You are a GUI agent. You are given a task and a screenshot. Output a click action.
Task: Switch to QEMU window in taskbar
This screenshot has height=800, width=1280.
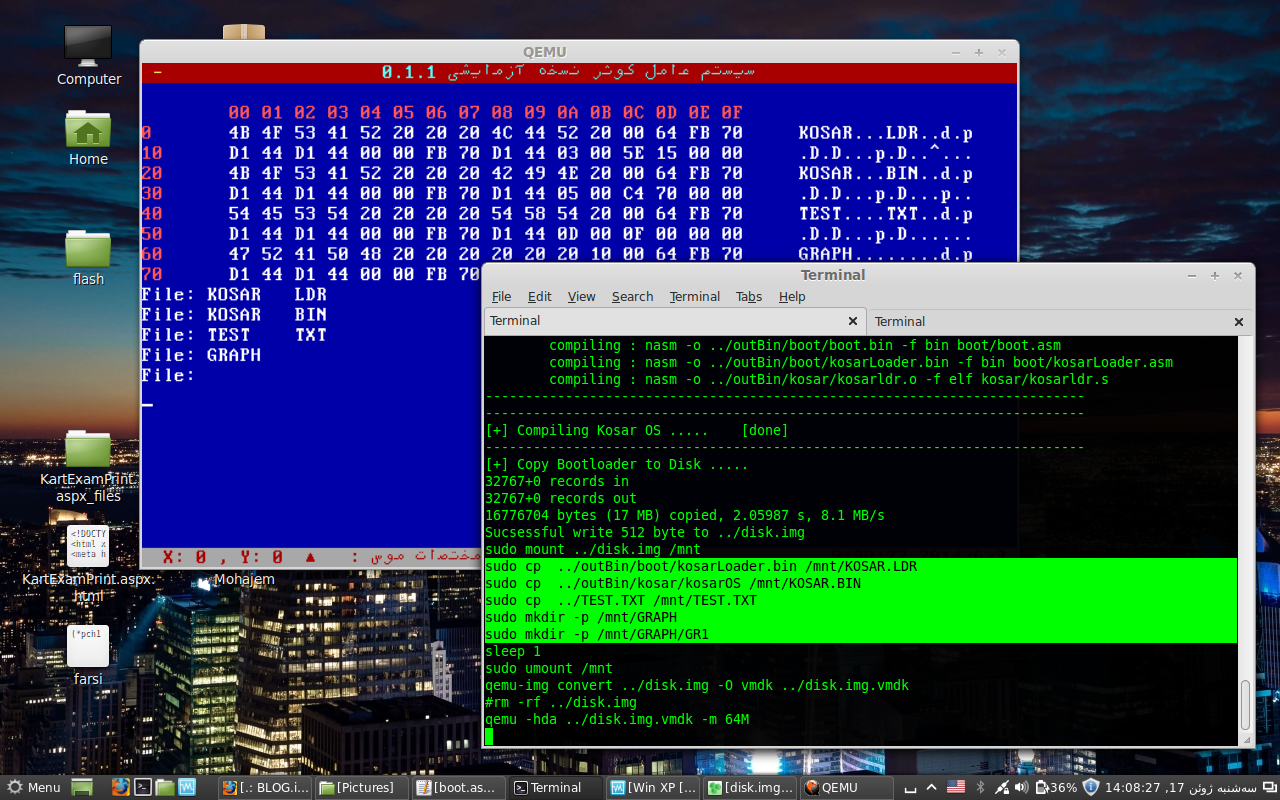pyautogui.click(x=845, y=787)
